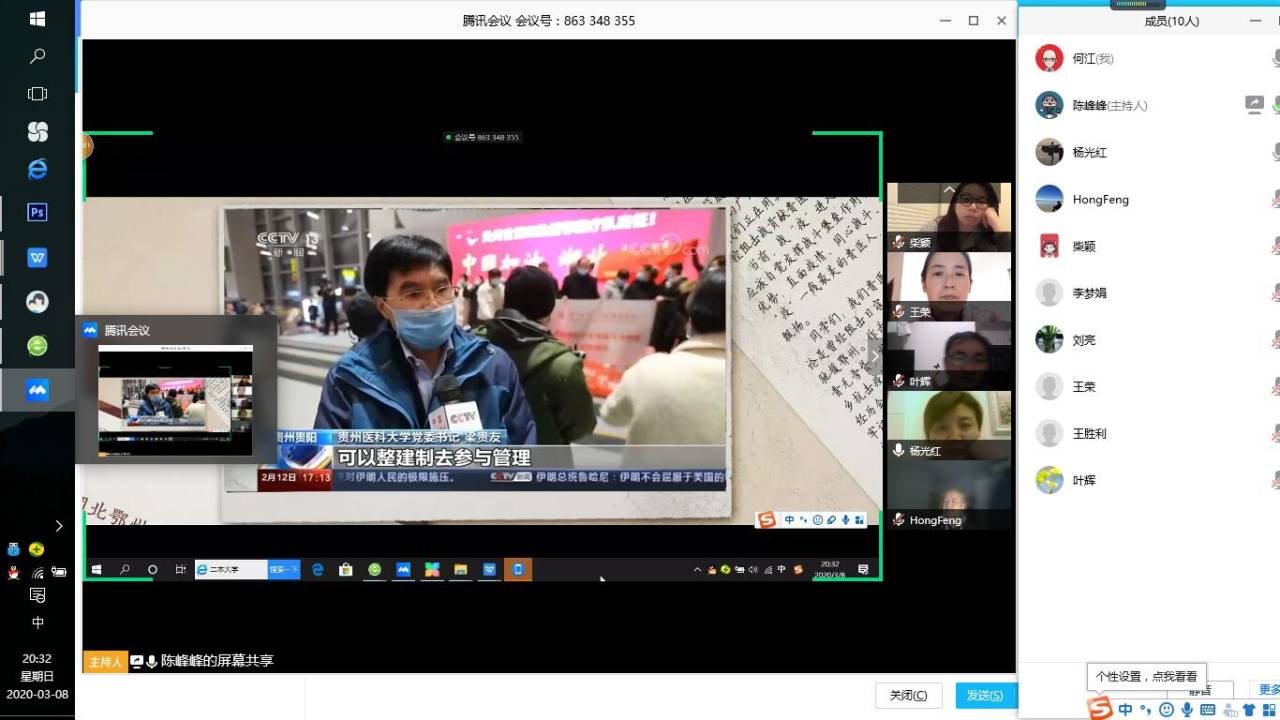Open the Wi-Fi network tray icon
Screen dimensions: 1280x720
coord(37,573)
